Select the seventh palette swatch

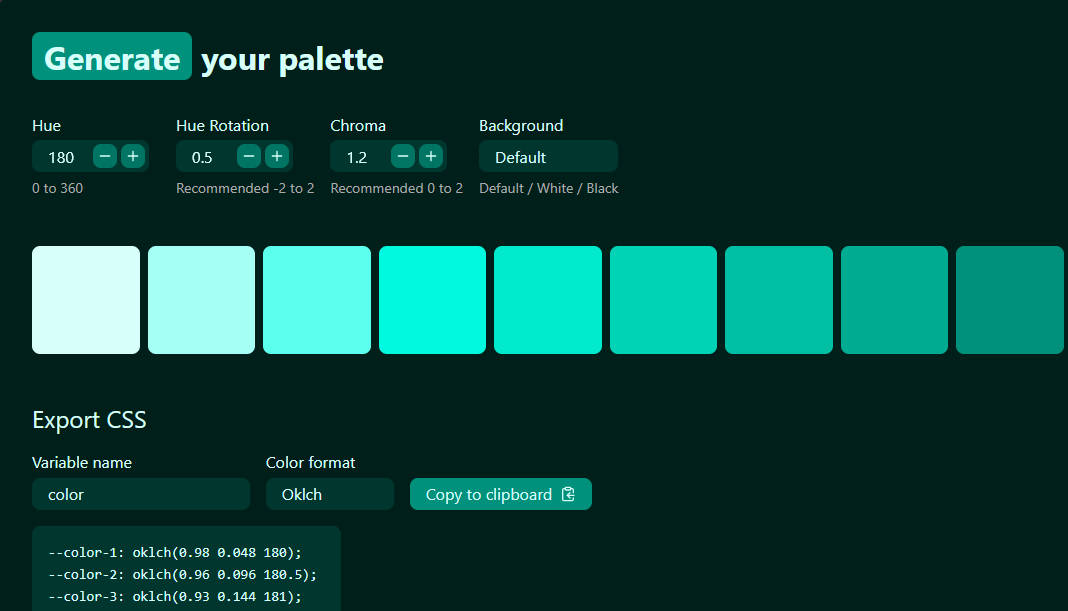pyautogui.click(x=779, y=300)
